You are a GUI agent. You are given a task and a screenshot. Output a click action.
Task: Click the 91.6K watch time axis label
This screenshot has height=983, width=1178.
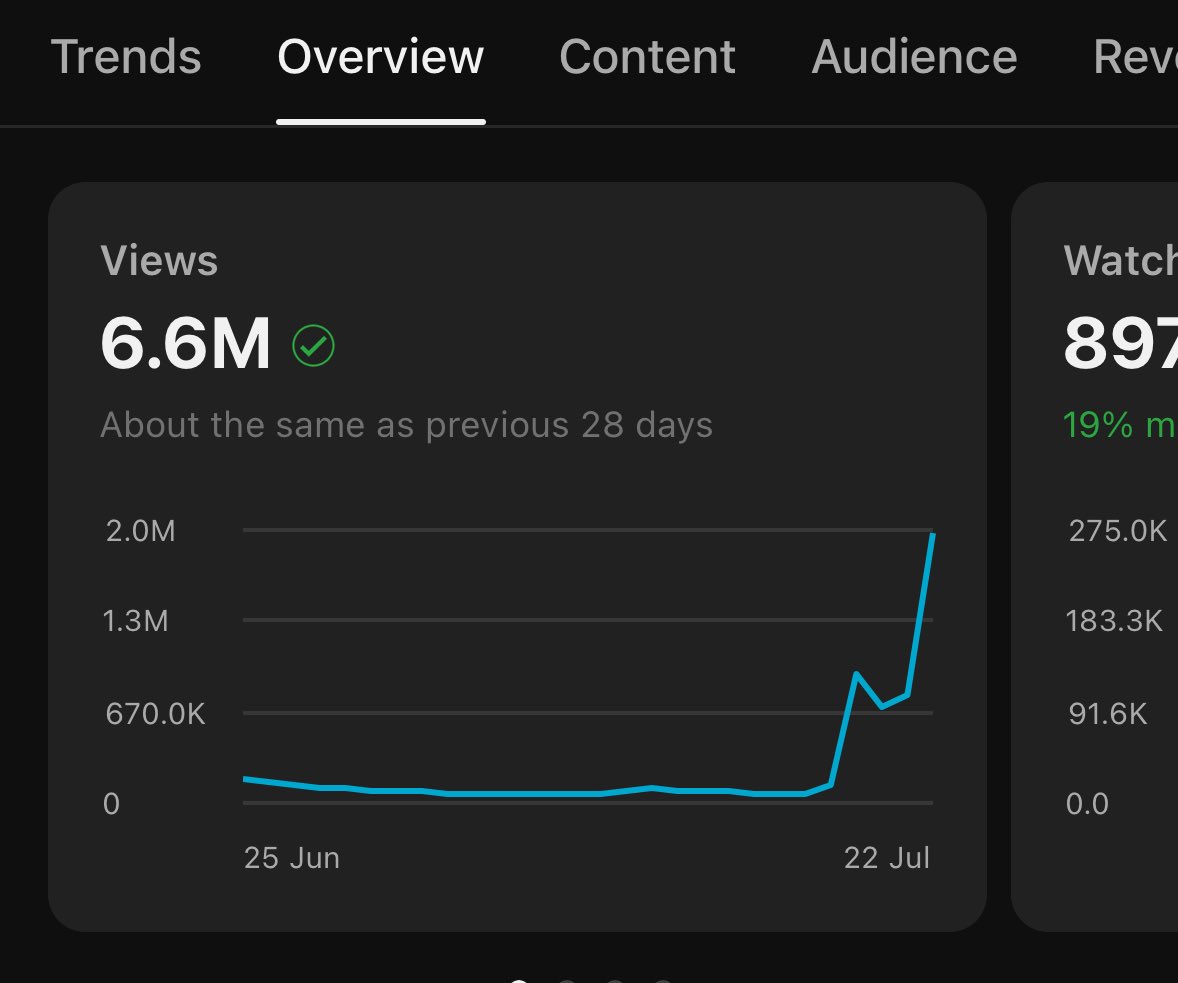[1108, 713]
